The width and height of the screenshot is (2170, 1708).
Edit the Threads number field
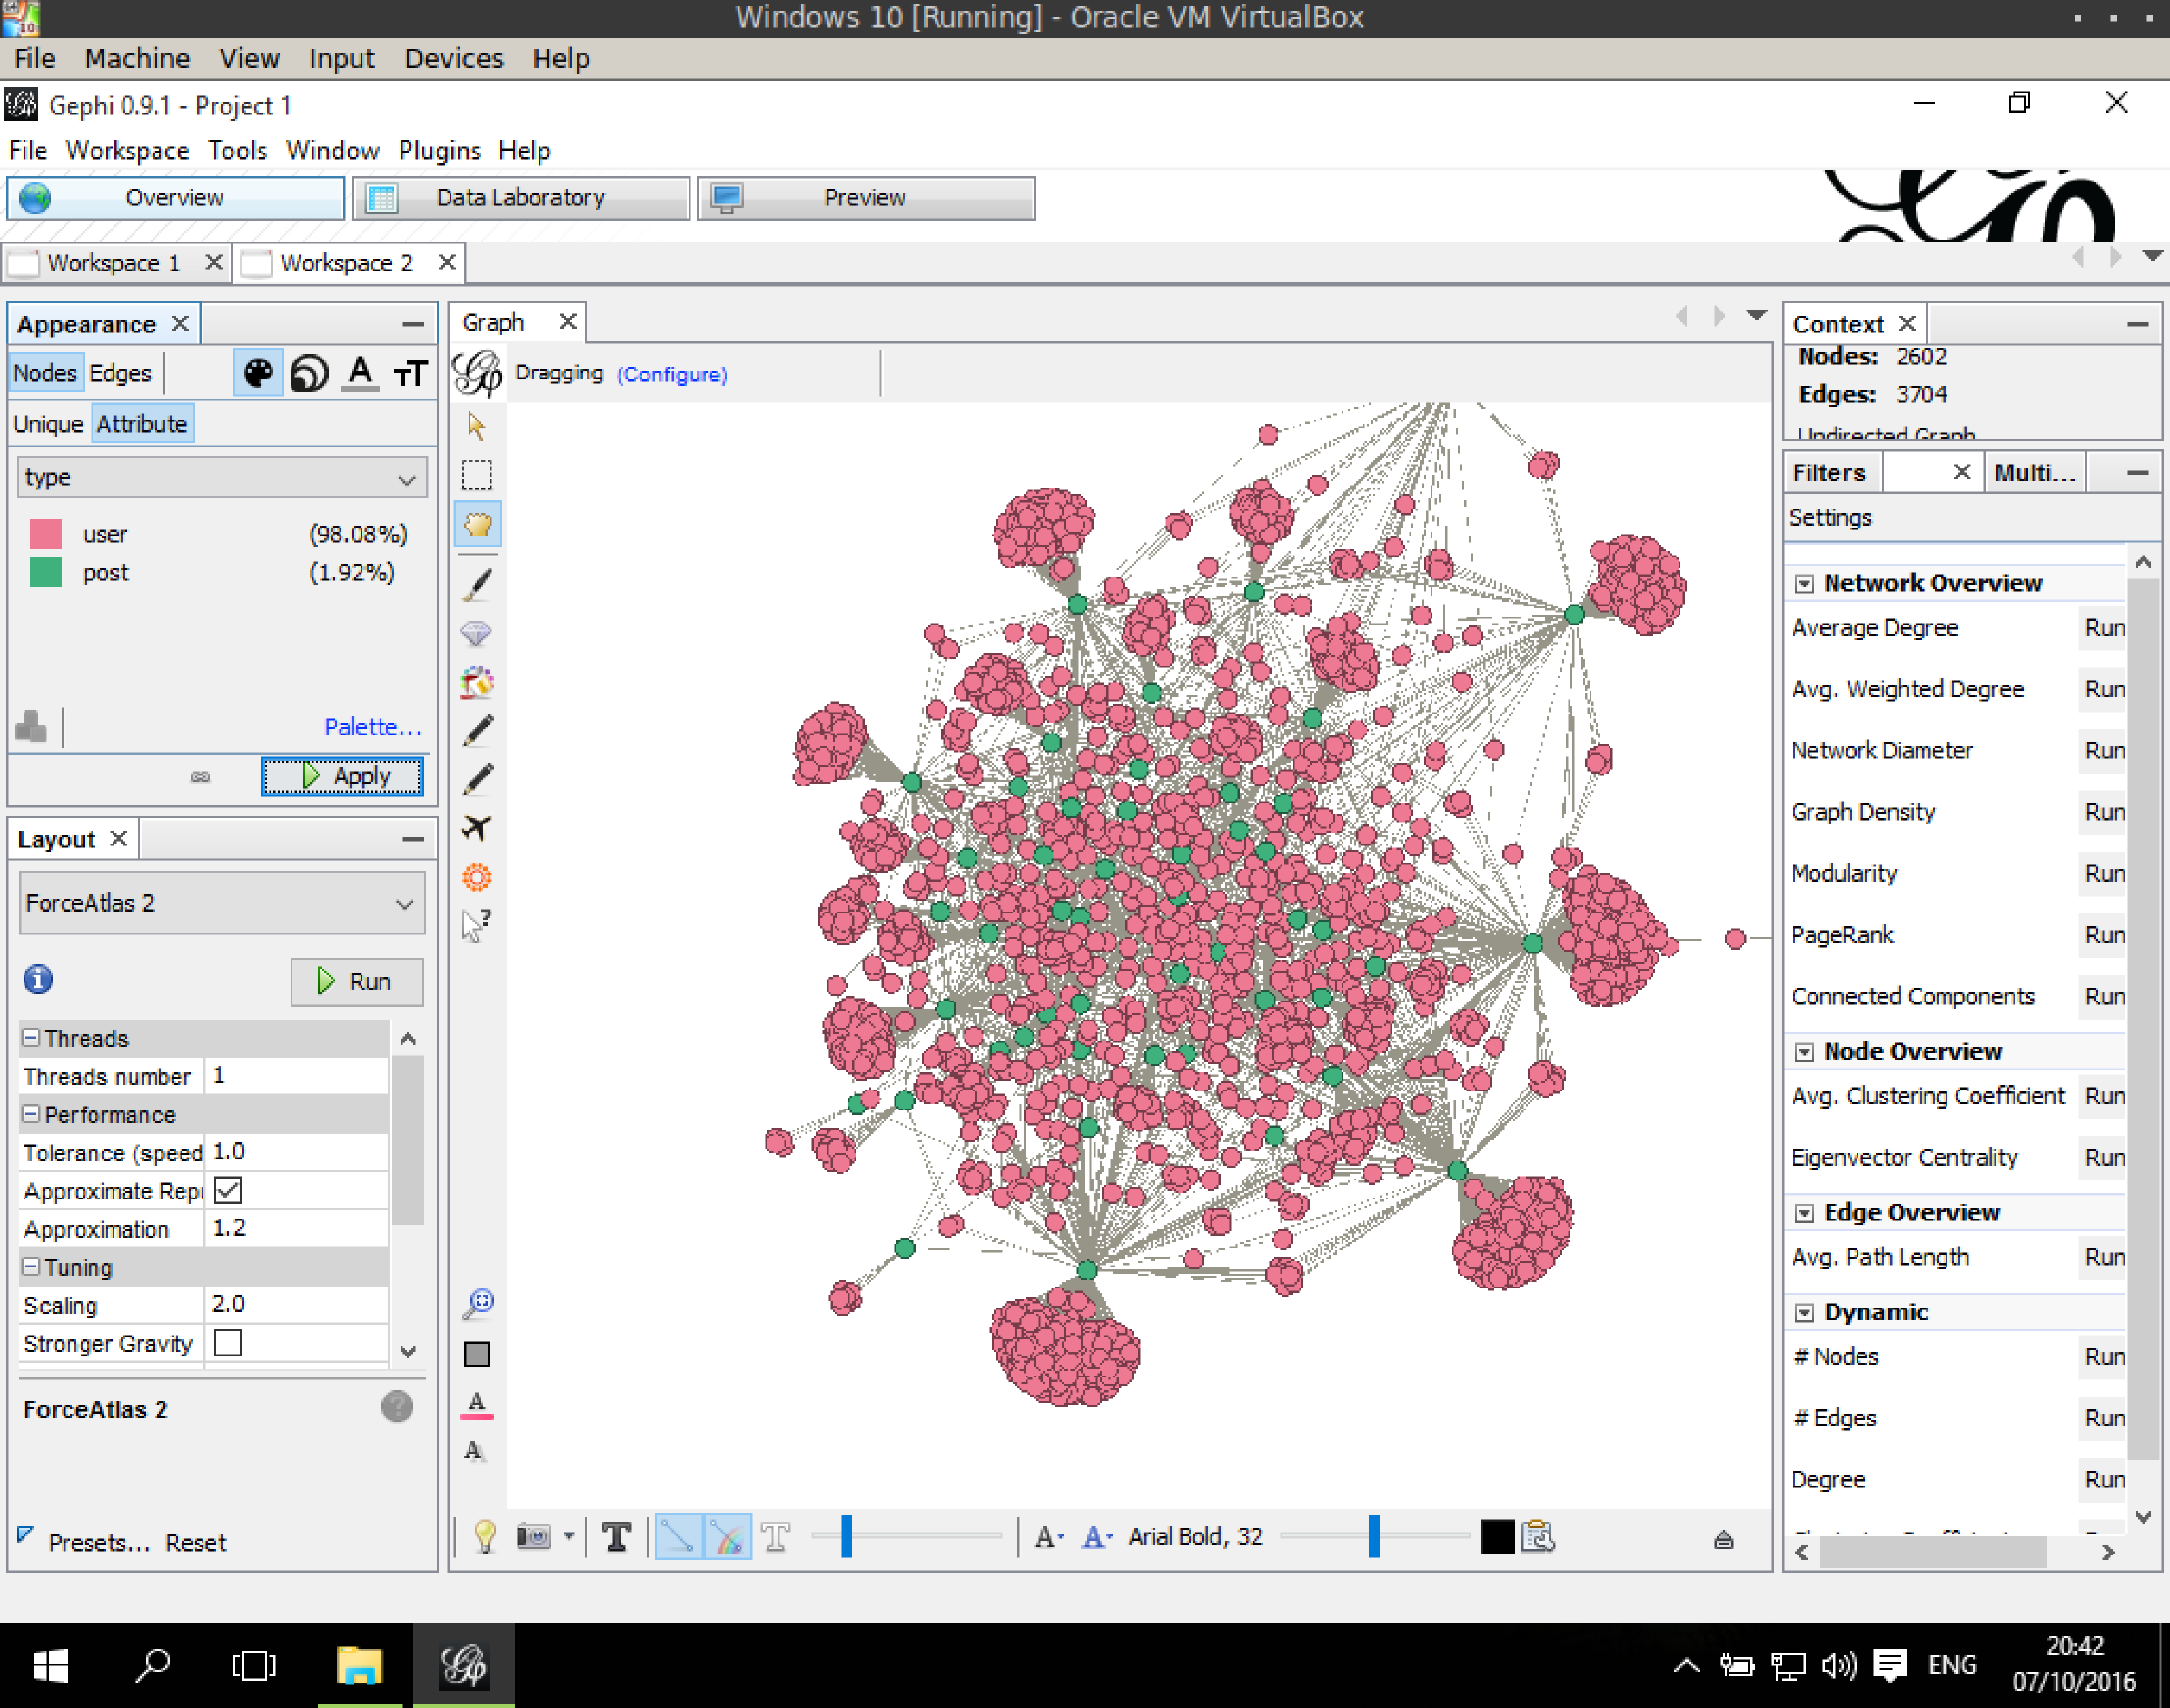[x=296, y=1076]
